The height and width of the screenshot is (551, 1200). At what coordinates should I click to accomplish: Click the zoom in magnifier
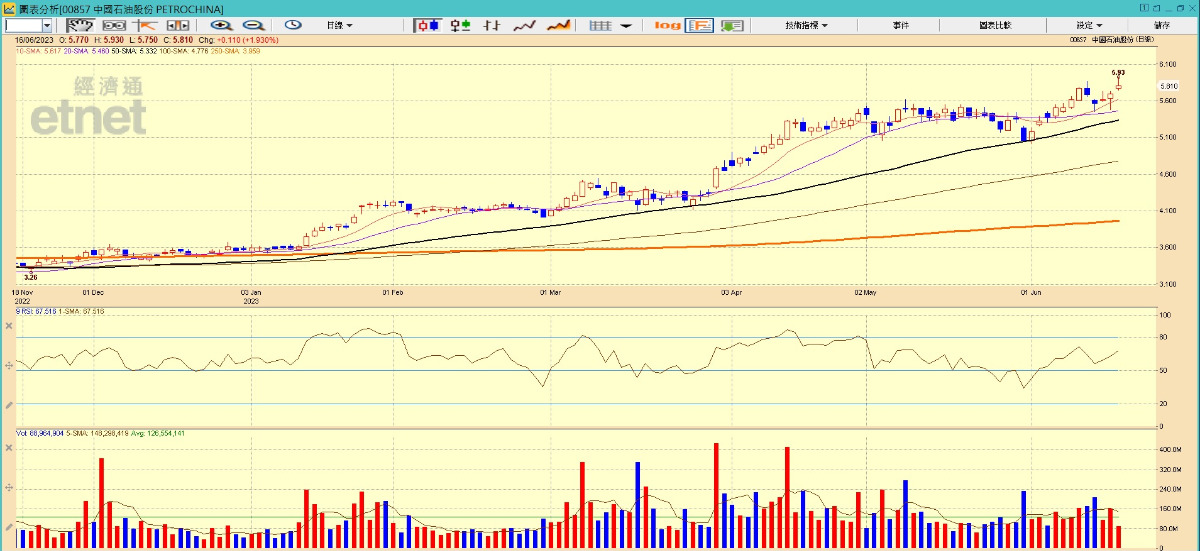221,25
